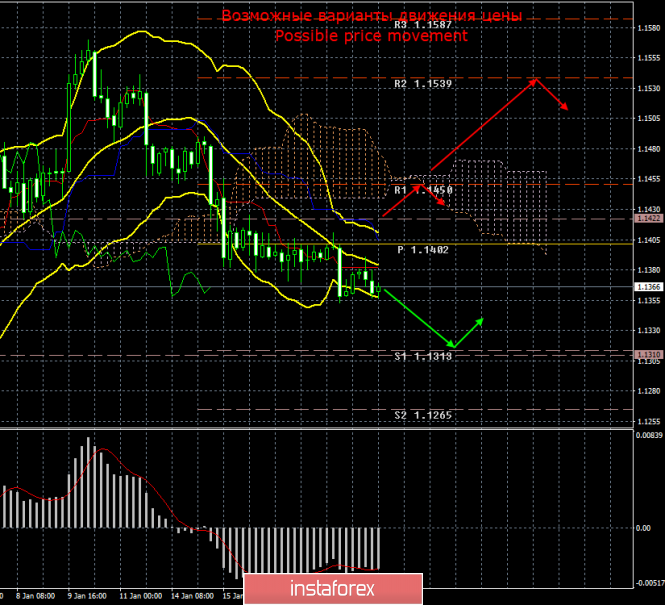Click the 1.1380 price axis value
This screenshot has width=665, height=605.
[649, 270]
